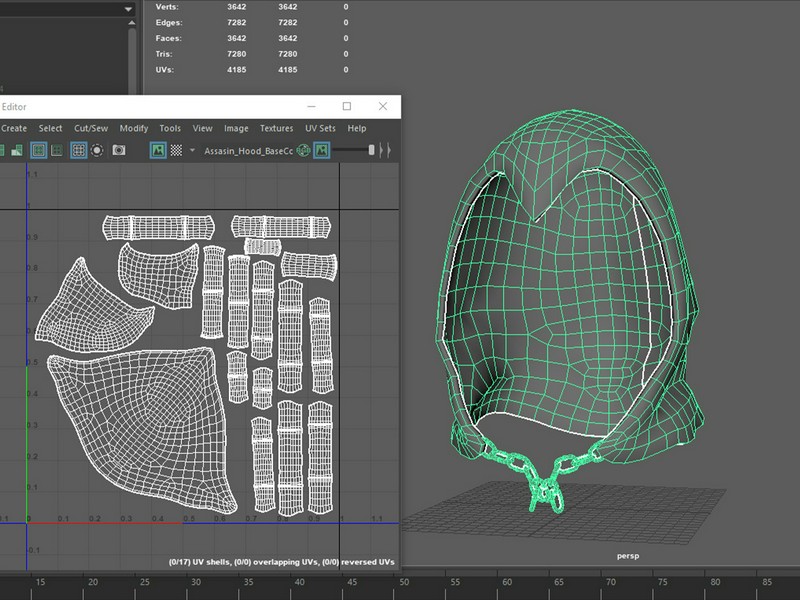This screenshot has width=800, height=600.
Task: Click the Edges count 7282 value
Action: 237,22
